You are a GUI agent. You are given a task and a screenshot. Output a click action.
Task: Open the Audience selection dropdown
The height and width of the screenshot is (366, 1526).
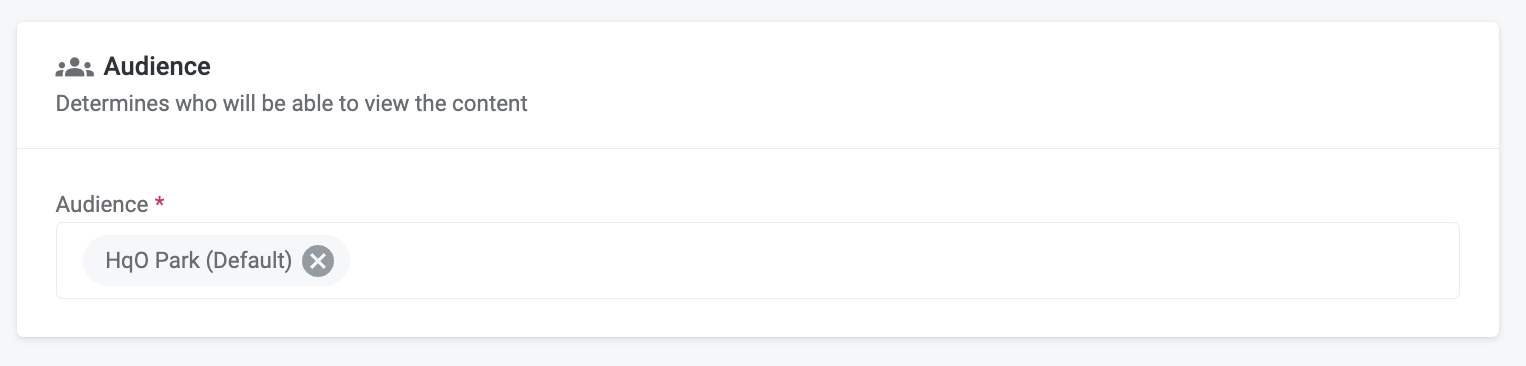tap(757, 260)
